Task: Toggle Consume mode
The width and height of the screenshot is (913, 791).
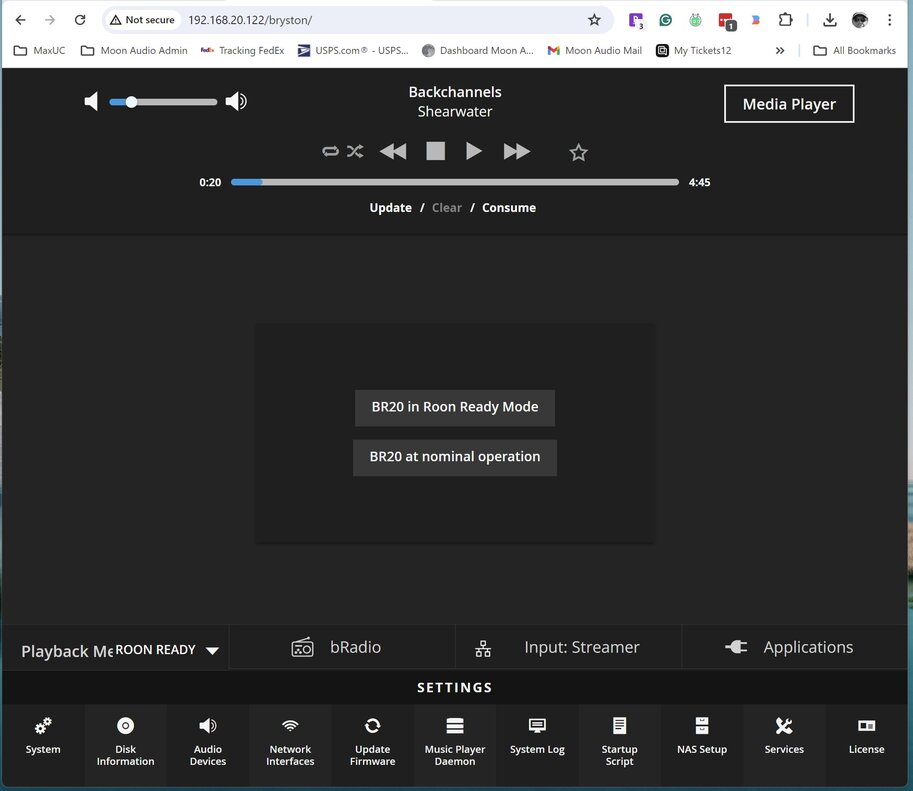Action: click(x=509, y=208)
